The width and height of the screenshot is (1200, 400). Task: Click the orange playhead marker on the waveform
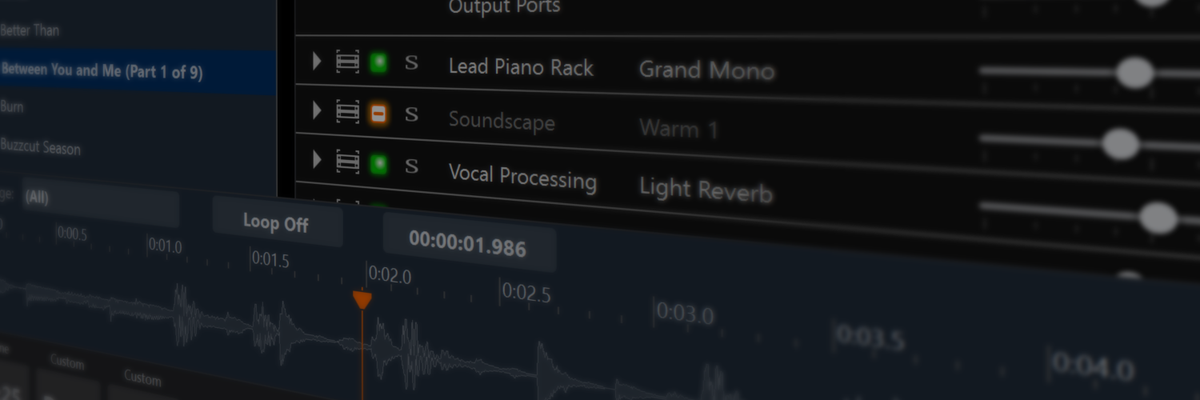pos(362,300)
